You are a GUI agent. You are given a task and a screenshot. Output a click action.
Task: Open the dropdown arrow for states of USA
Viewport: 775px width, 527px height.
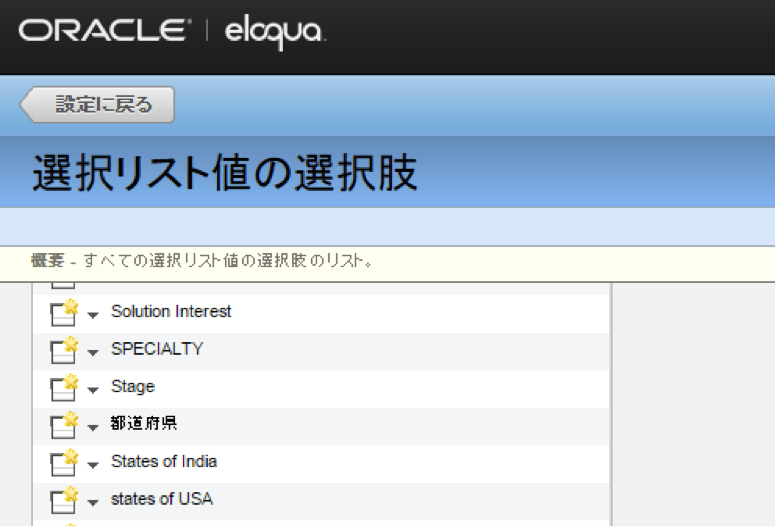(x=93, y=502)
